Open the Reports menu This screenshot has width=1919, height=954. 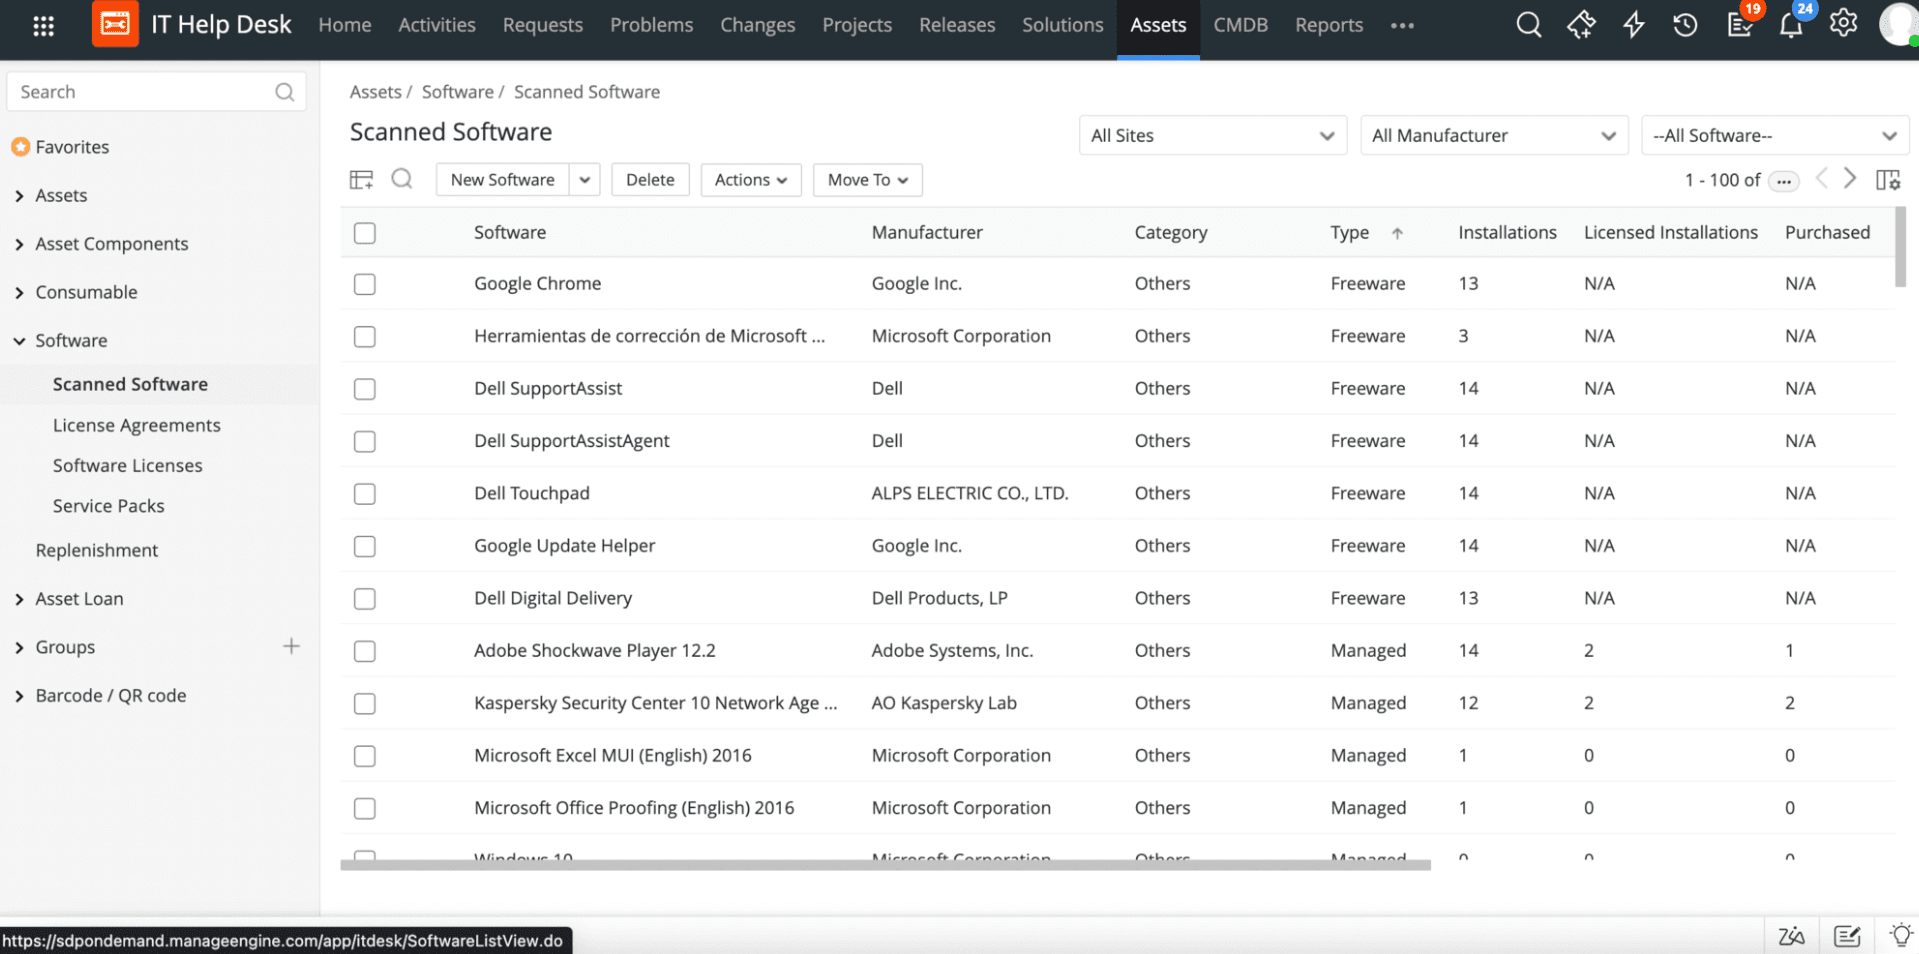click(1328, 25)
